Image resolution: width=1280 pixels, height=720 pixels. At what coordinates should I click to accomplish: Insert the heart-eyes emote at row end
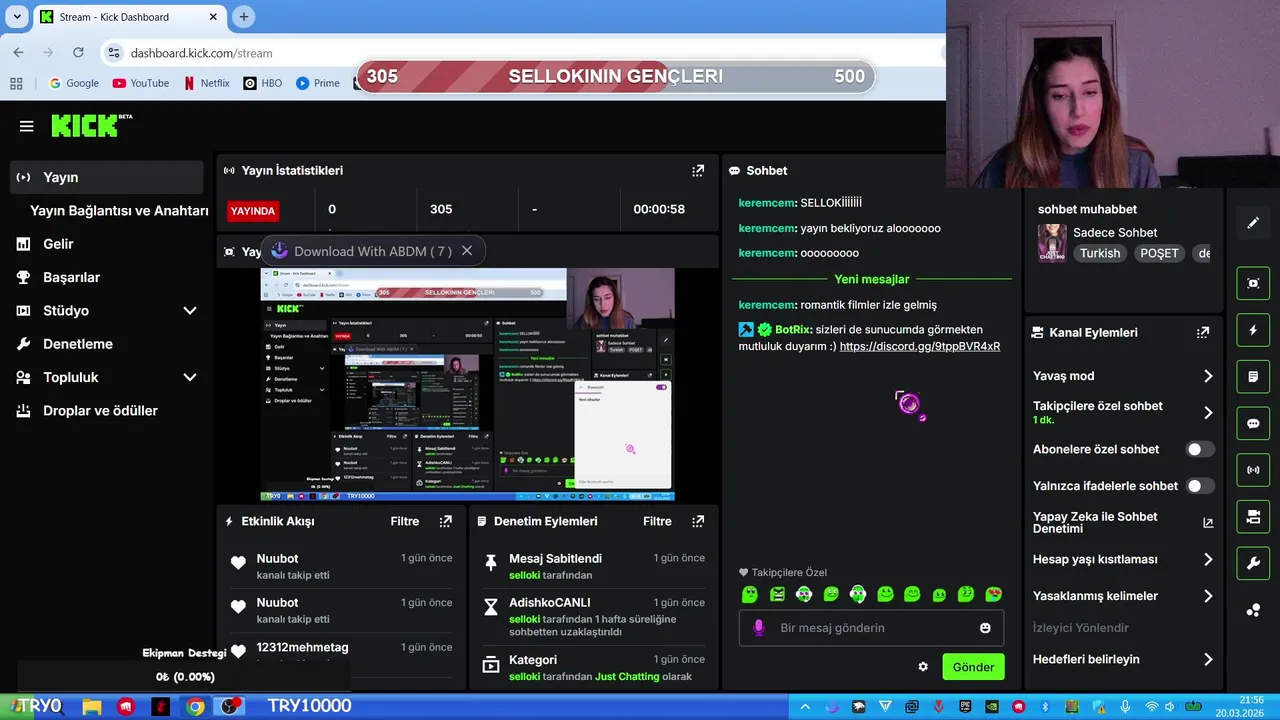point(993,595)
